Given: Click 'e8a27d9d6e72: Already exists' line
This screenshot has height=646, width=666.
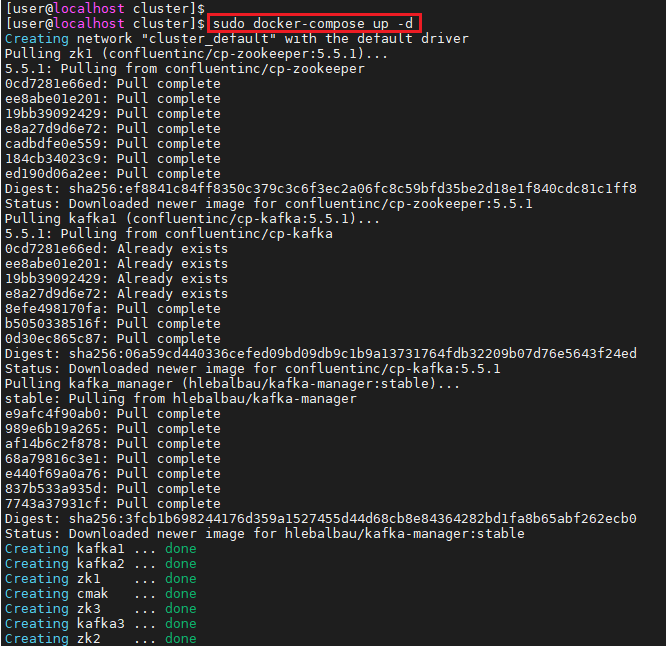Looking at the screenshot, I should point(116,293).
